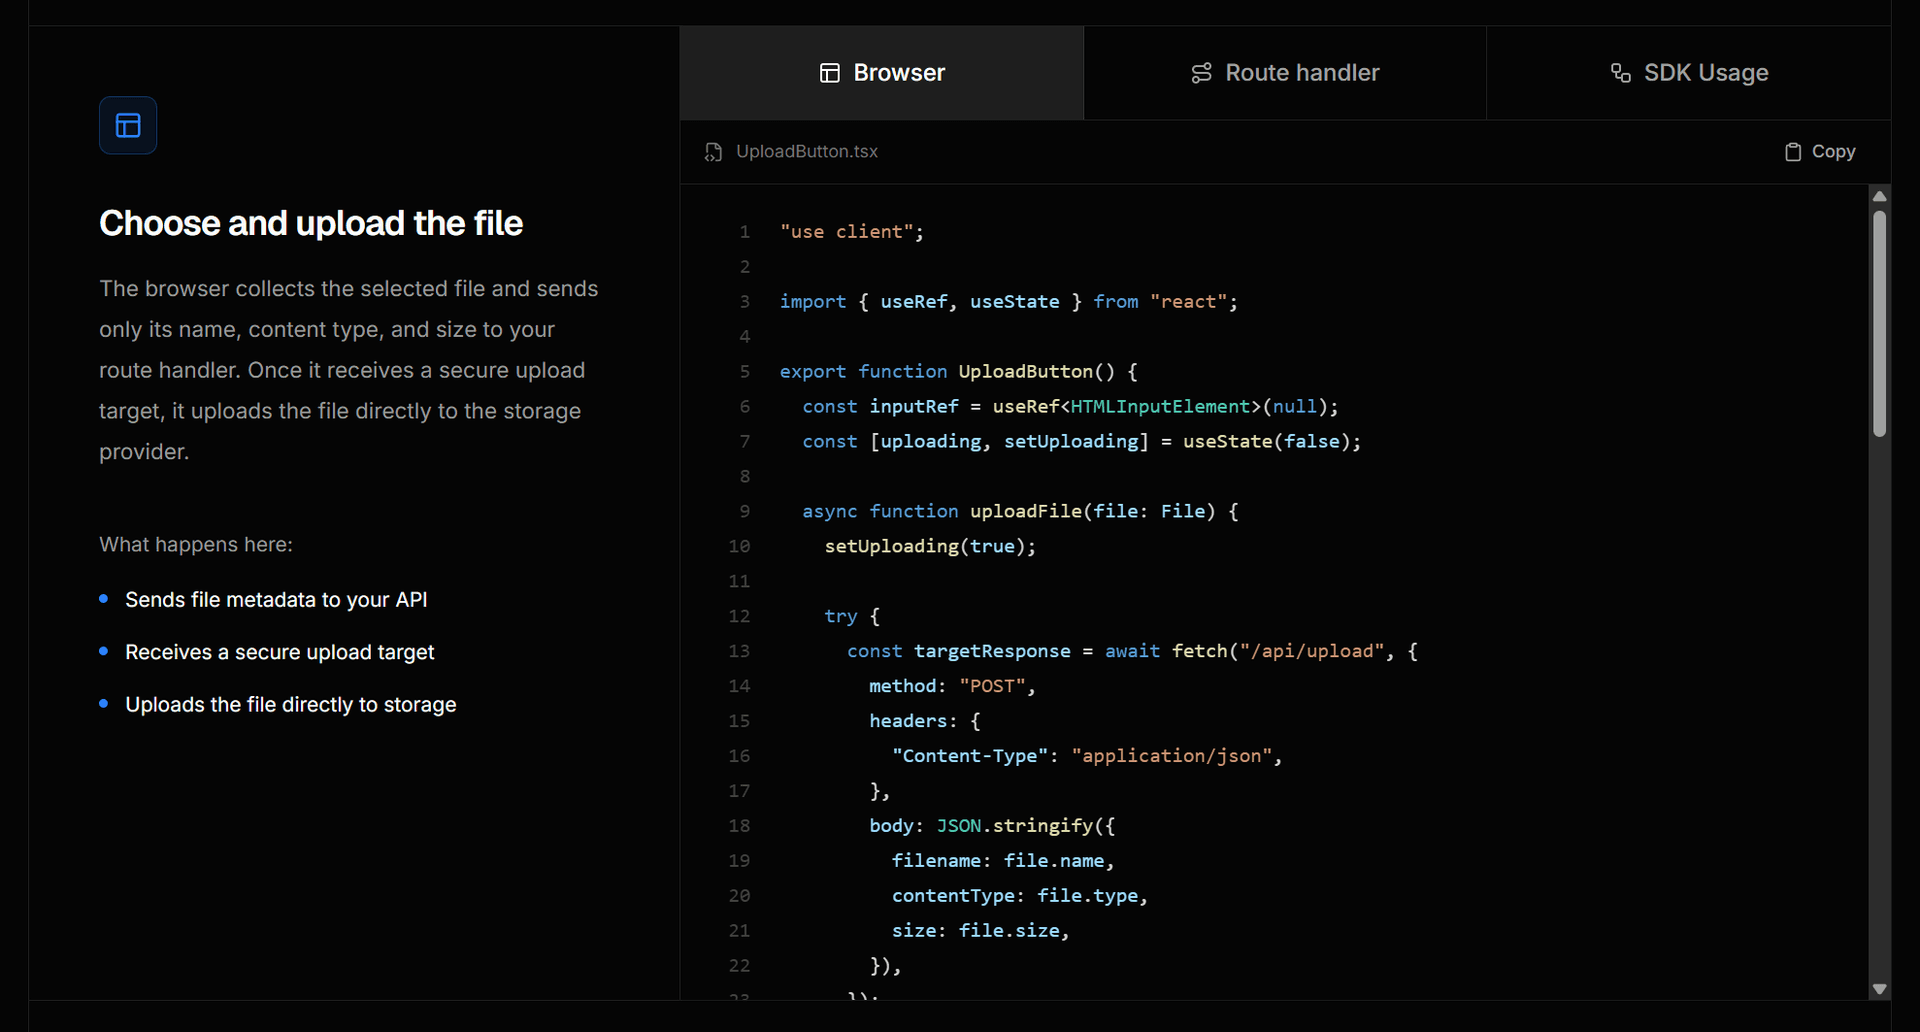
Task: Click the code panel's vertical scrollbar thumb
Action: click(x=1879, y=324)
